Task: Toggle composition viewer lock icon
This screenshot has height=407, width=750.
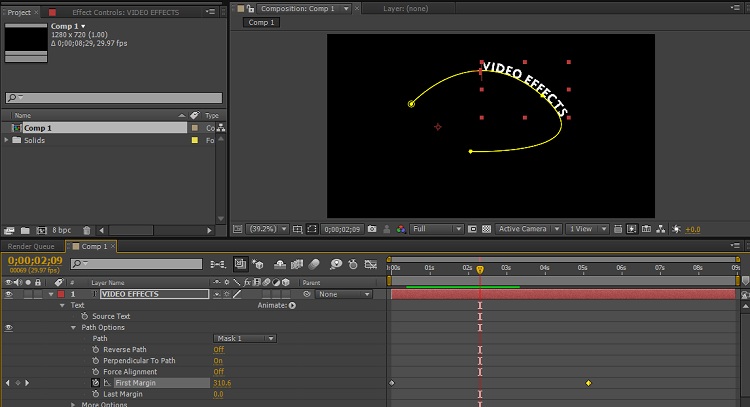Action: point(250,8)
